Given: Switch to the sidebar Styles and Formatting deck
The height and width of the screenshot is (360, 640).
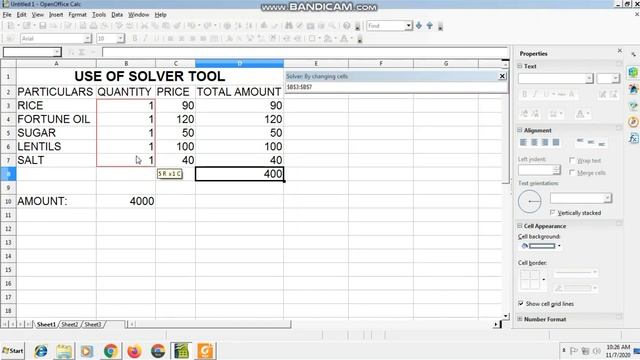Looking at the screenshot, I should [633, 89].
